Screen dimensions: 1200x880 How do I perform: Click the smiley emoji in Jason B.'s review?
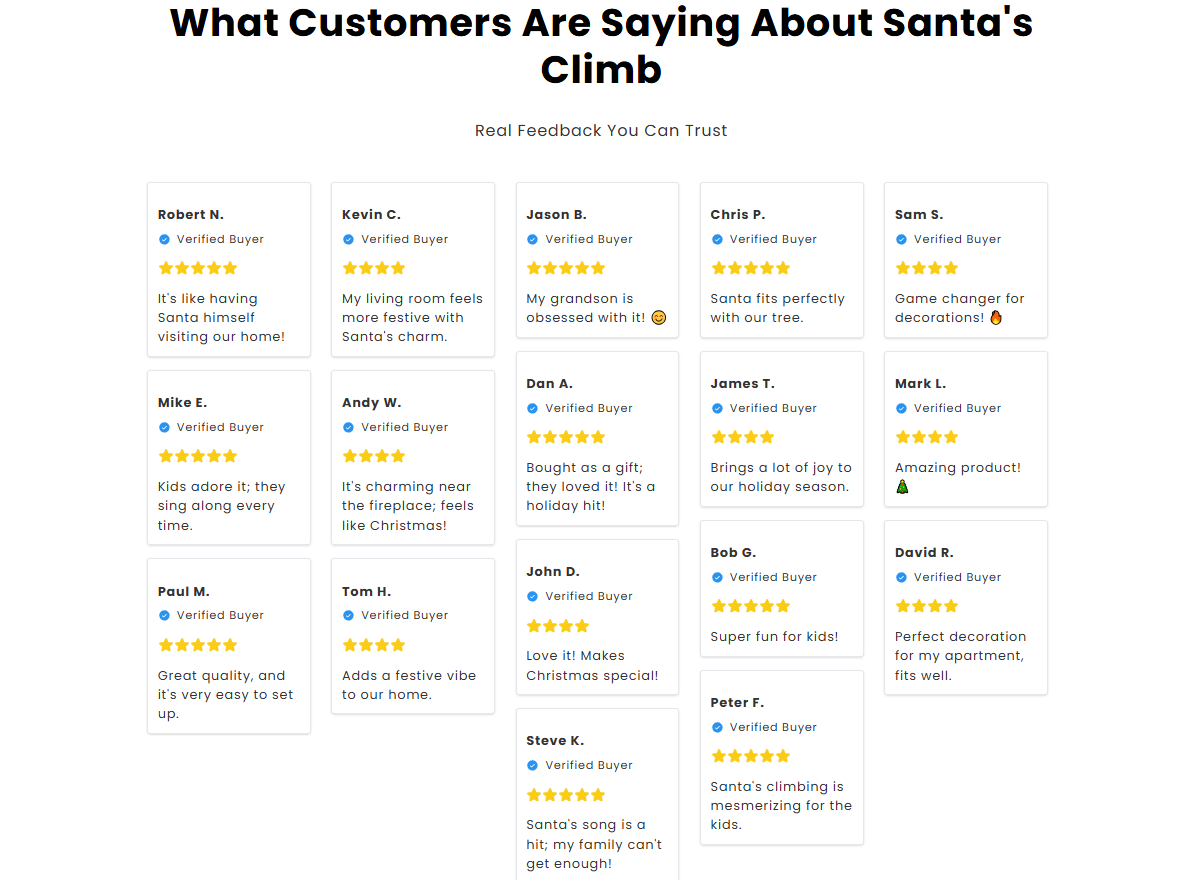click(x=658, y=318)
